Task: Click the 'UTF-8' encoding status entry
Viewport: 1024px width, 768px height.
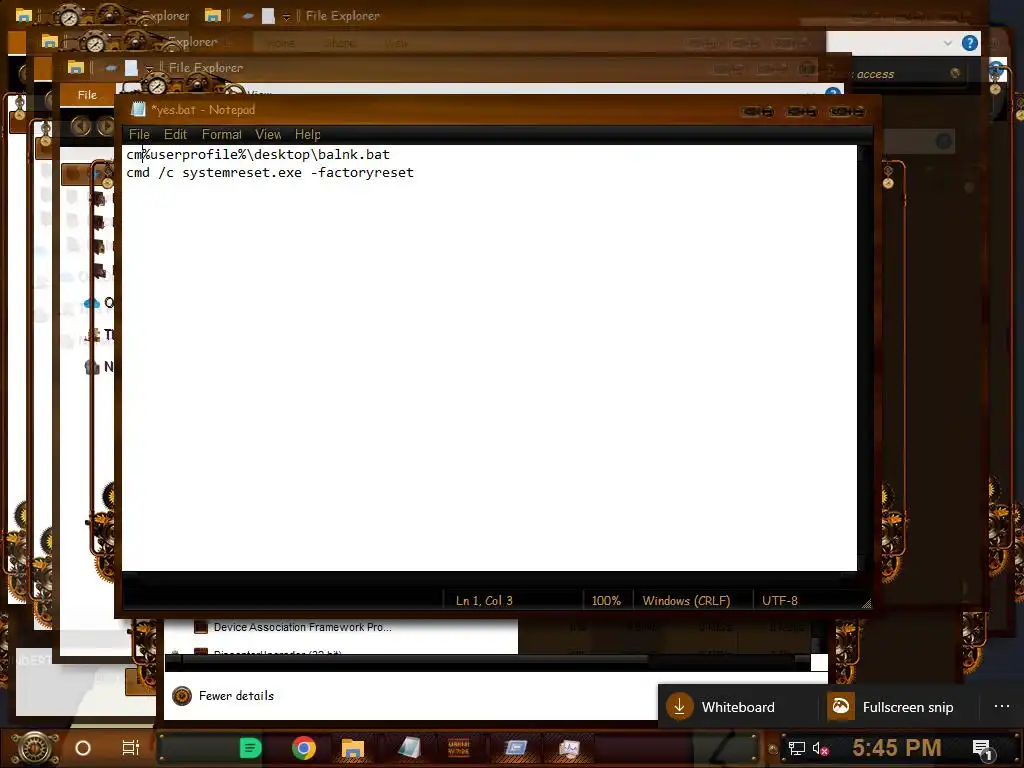Action: point(780,601)
